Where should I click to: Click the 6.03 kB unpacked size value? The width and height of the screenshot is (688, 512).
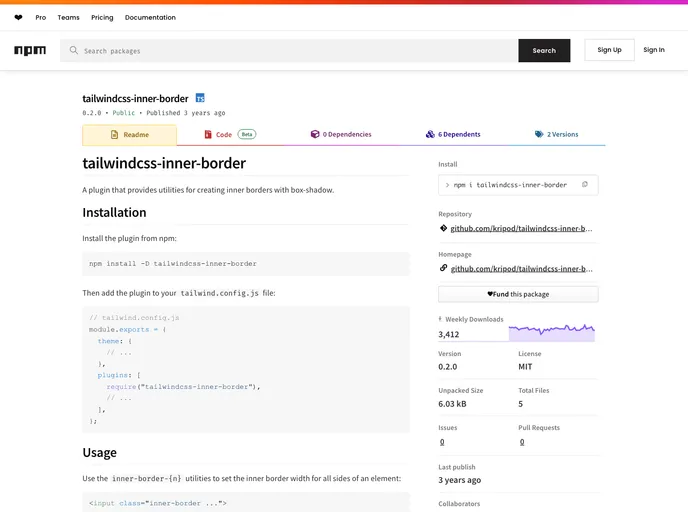(x=452, y=404)
